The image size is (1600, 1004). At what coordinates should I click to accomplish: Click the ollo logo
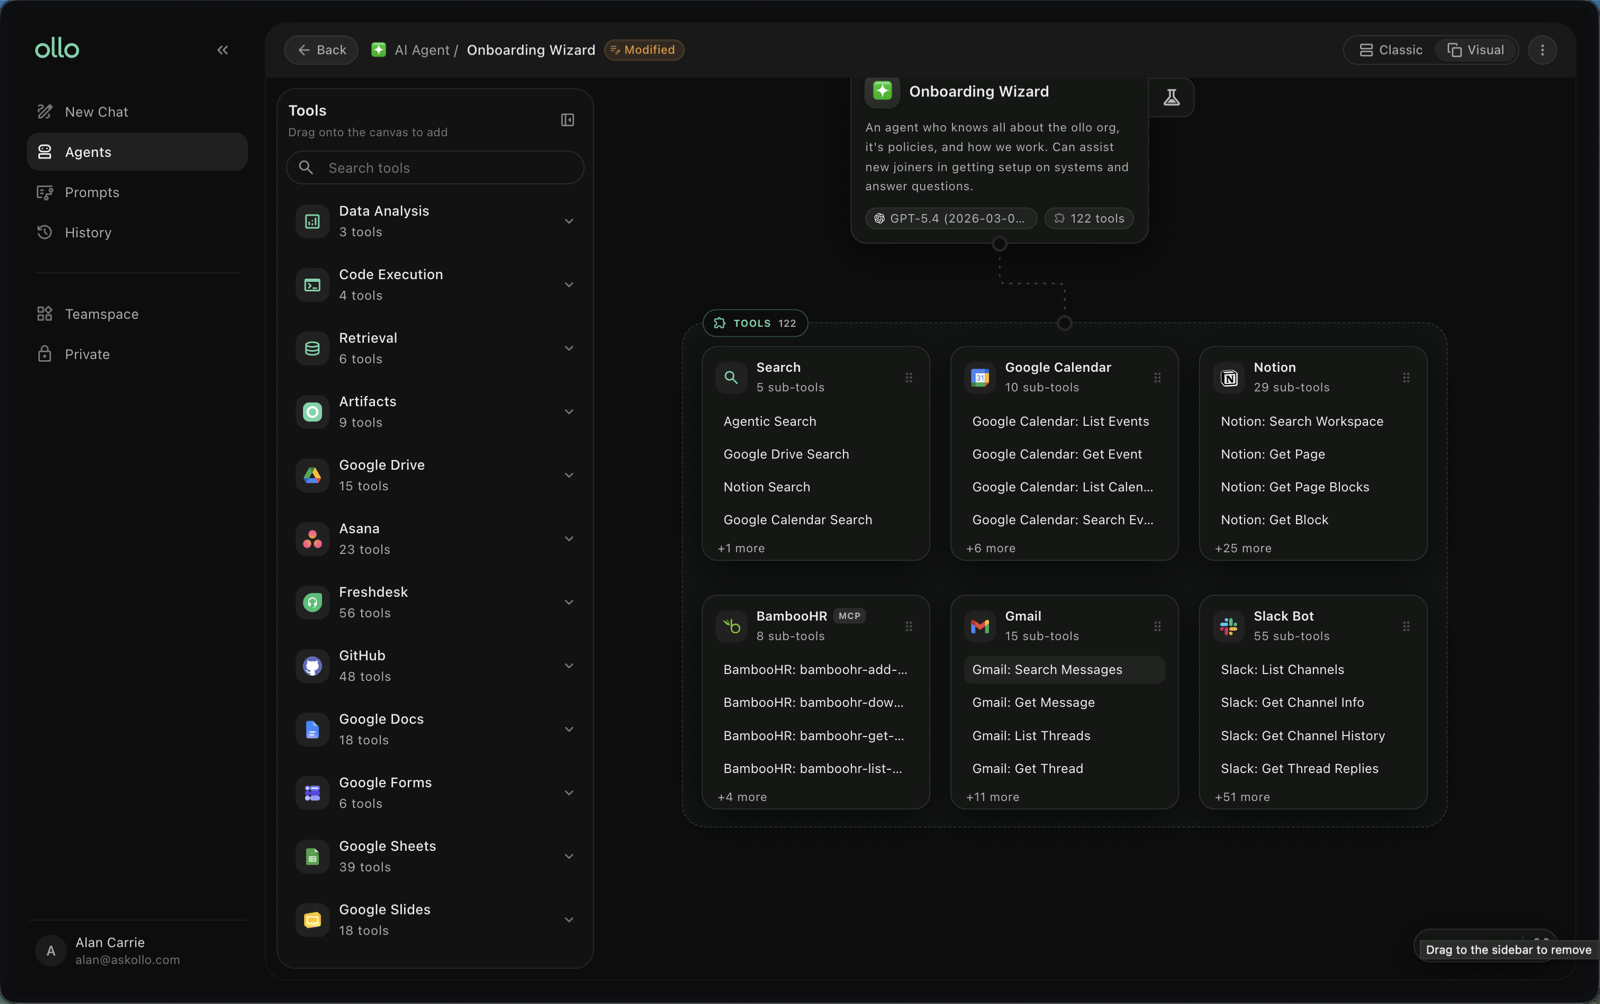click(57, 49)
